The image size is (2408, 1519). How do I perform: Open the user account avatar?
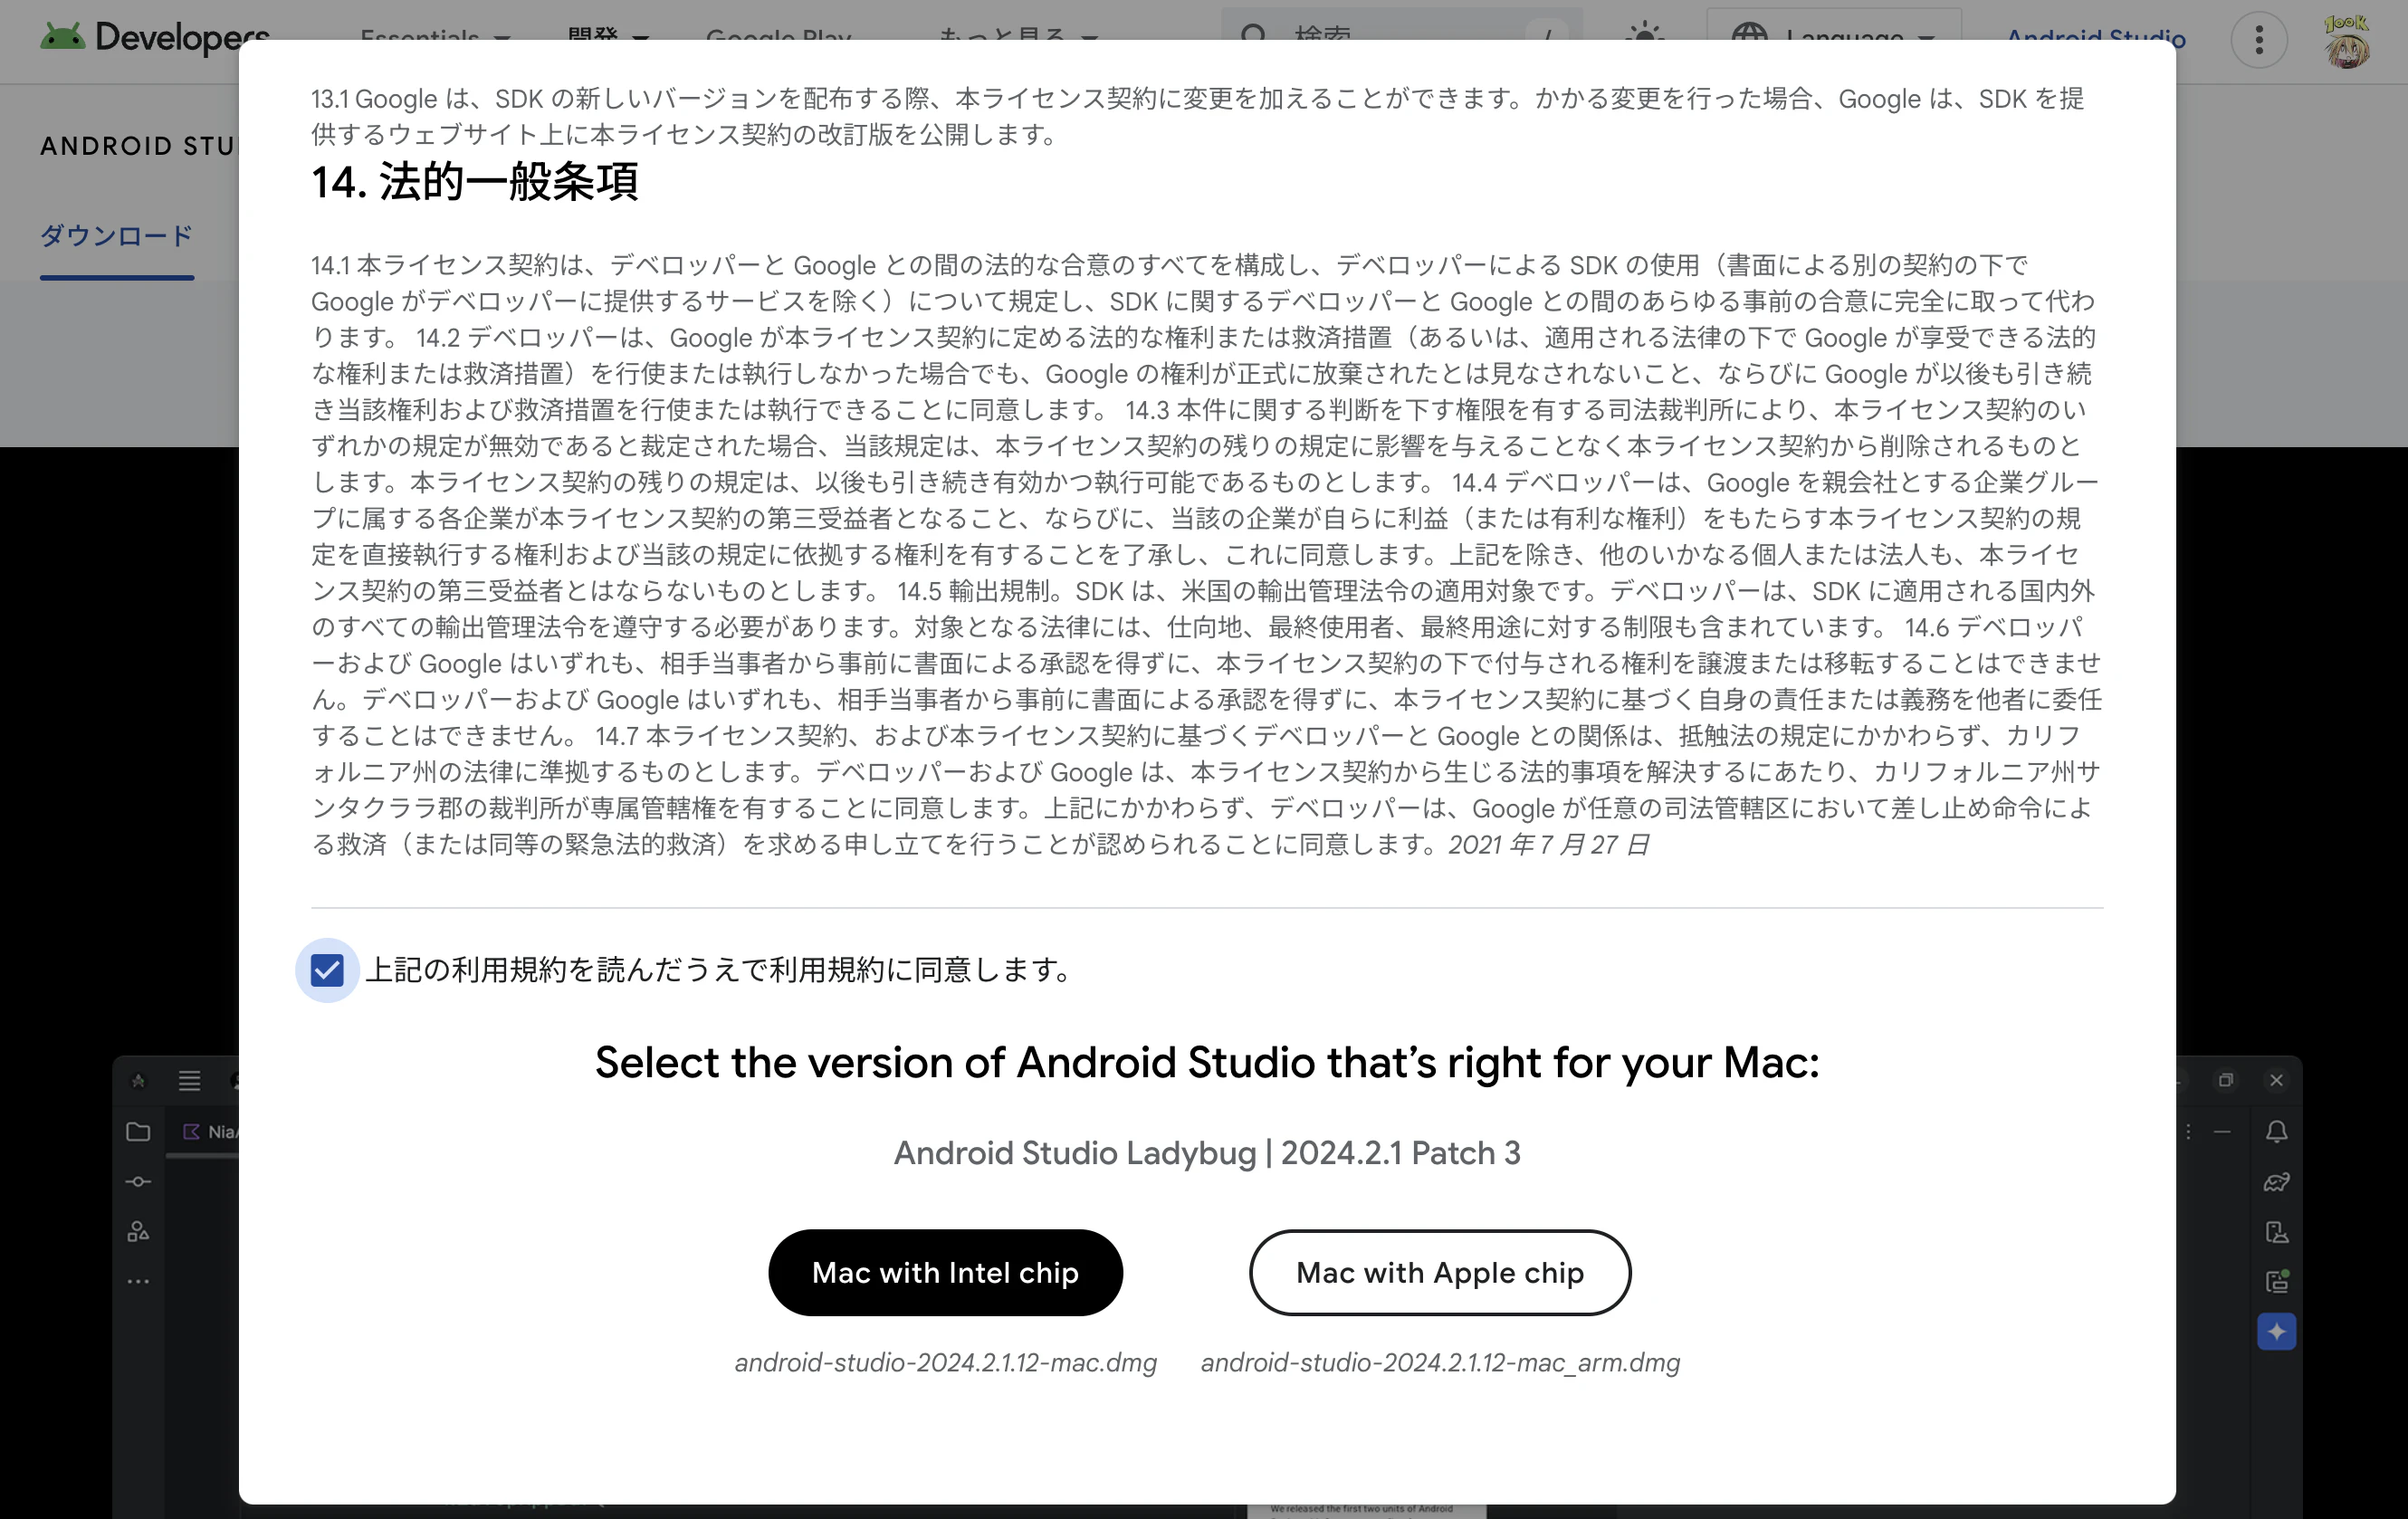pyautogui.click(x=2346, y=40)
